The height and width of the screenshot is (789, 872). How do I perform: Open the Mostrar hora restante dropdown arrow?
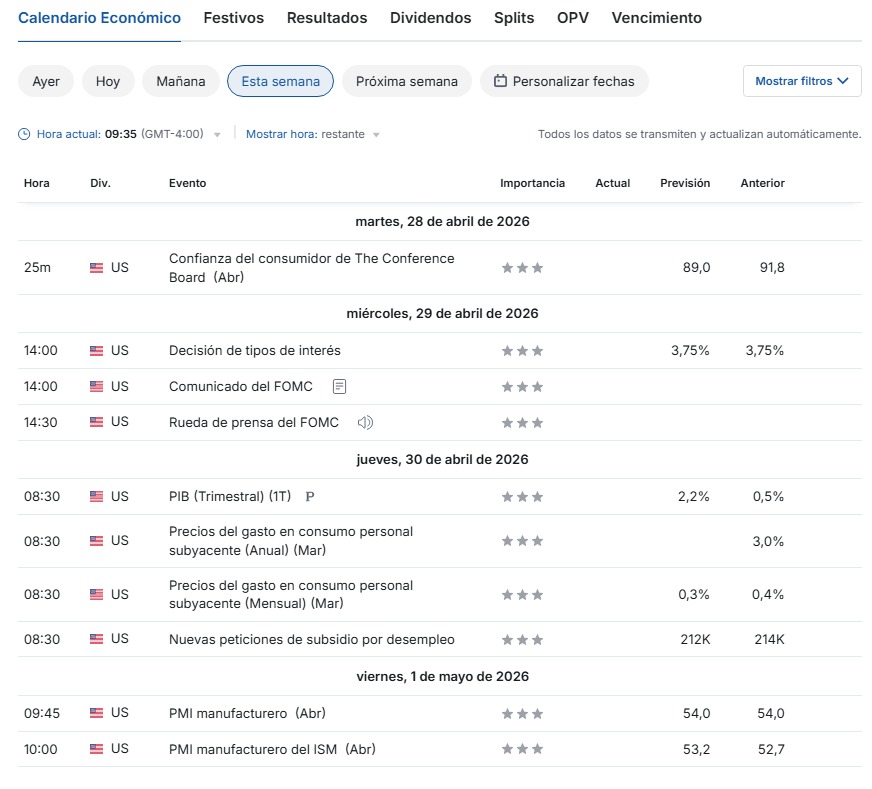(x=376, y=135)
